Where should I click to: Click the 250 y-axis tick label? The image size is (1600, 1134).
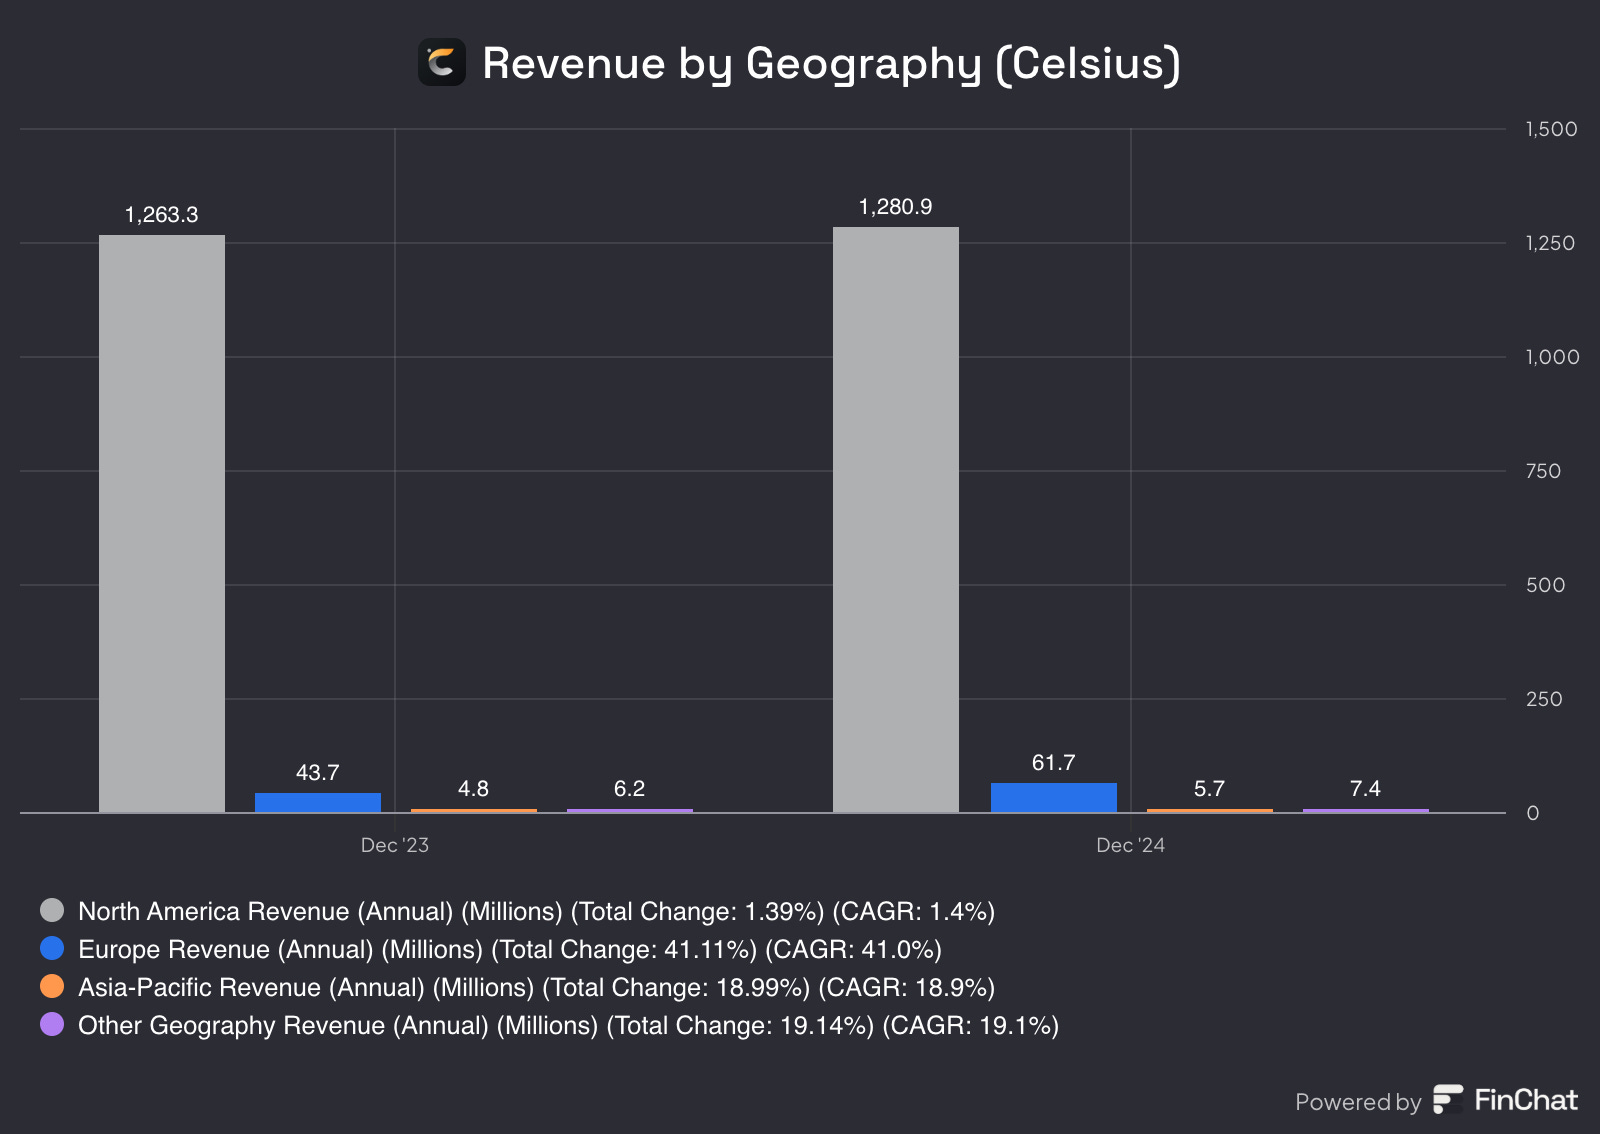(x=1545, y=699)
